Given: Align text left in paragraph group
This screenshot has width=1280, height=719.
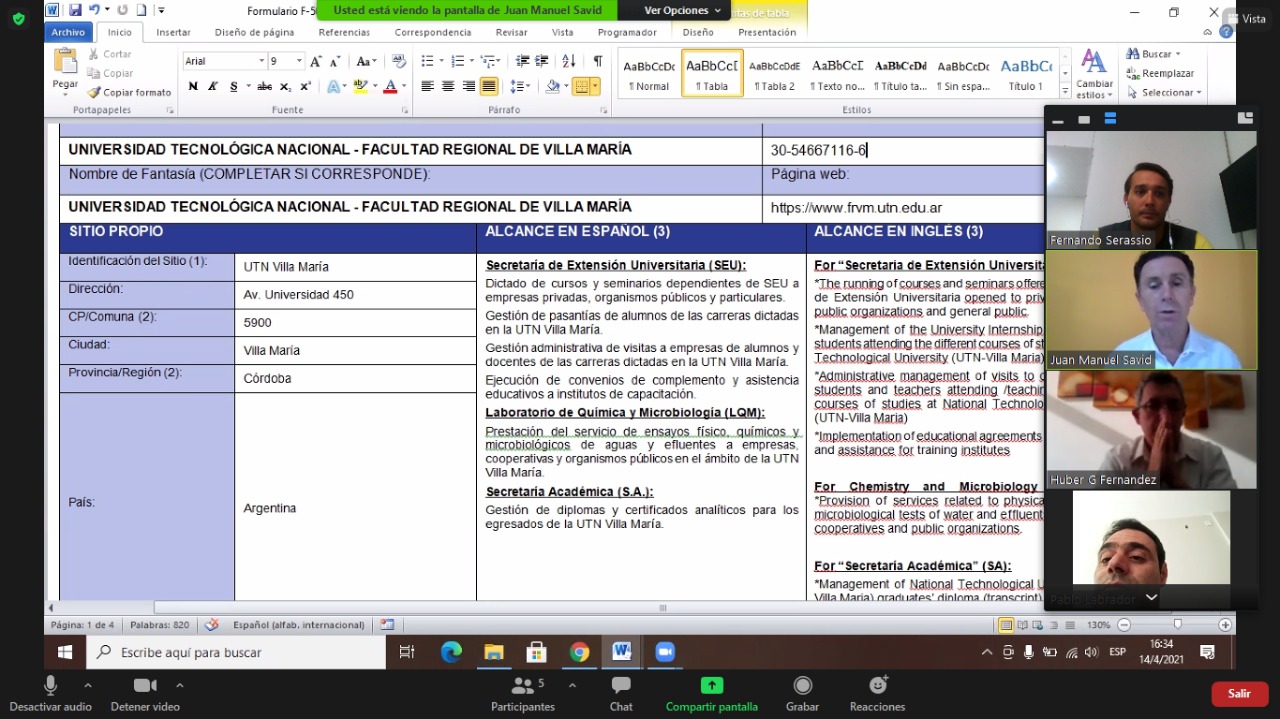Looking at the screenshot, I should point(428,86).
